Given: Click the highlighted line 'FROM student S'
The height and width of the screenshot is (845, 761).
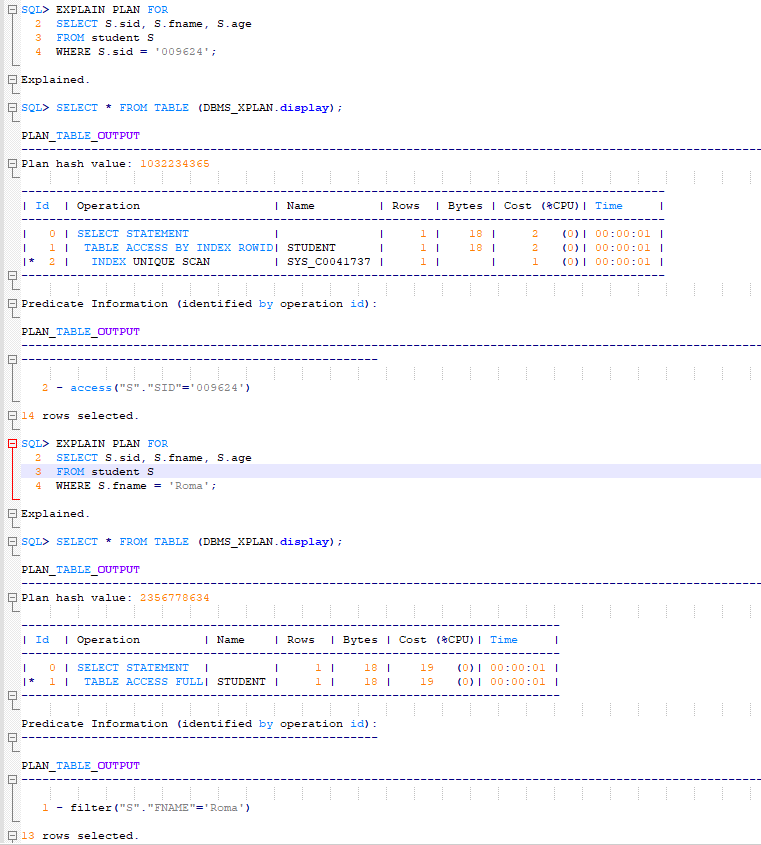Looking at the screenshot, I should pyautogui.click(x=391, y=472).
